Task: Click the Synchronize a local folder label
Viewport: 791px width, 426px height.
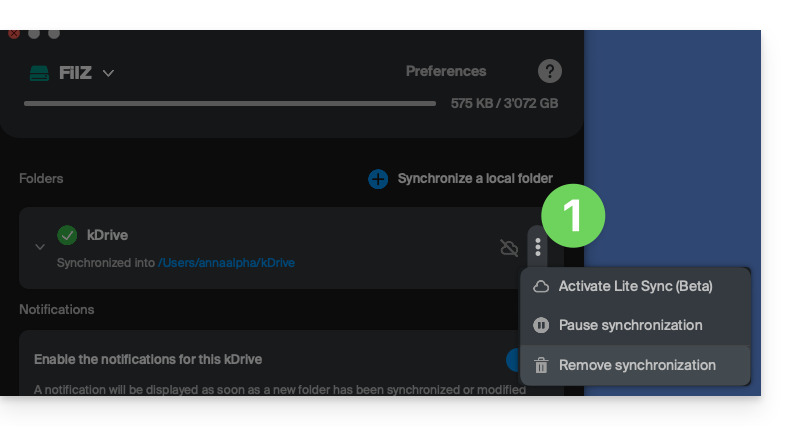Action: (475, 179)
